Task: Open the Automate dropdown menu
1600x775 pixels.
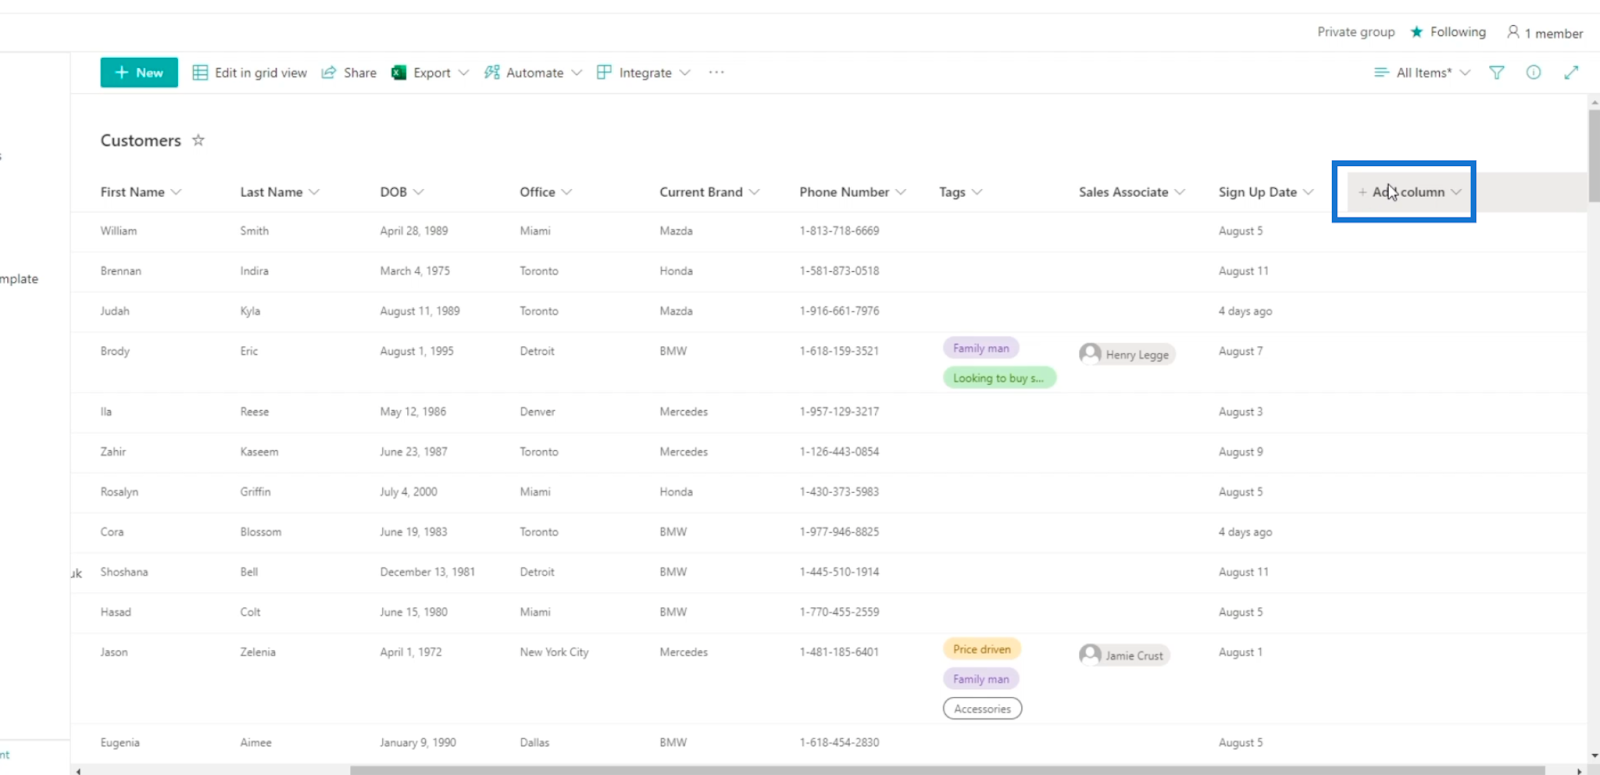Action: click(x=533, y=73)
